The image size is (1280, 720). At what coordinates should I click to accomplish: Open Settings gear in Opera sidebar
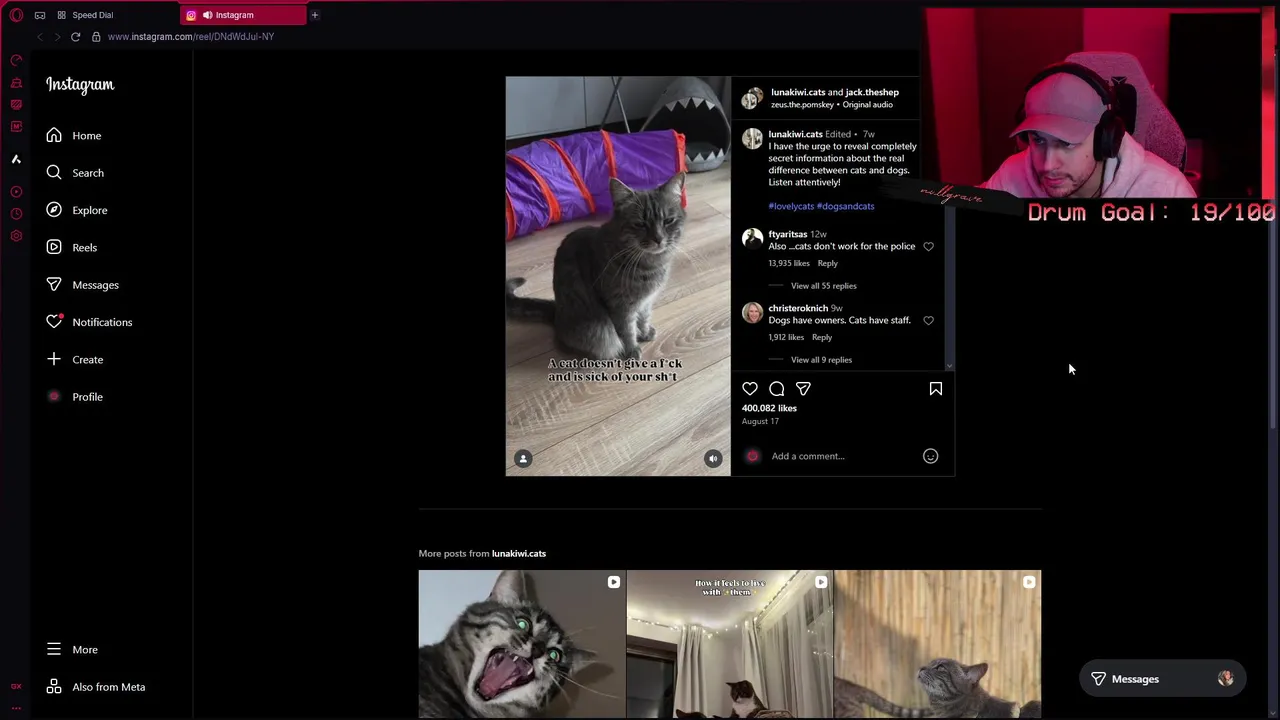16,236
